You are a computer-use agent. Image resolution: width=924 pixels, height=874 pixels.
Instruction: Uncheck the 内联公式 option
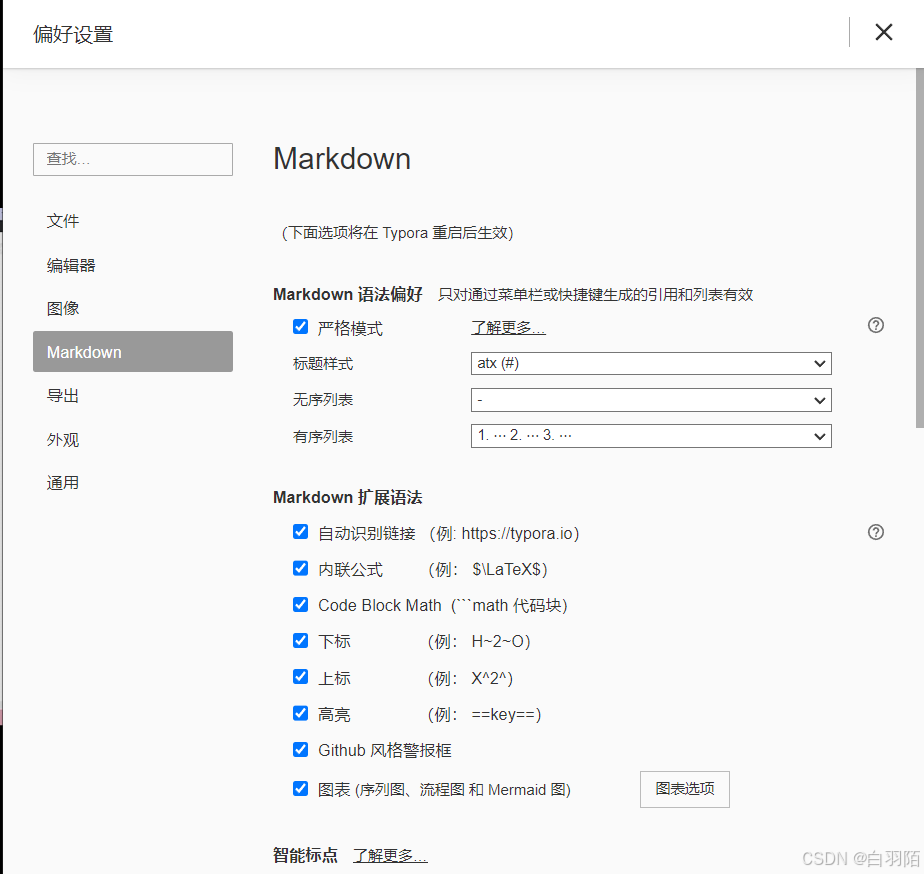coord(300,568)
